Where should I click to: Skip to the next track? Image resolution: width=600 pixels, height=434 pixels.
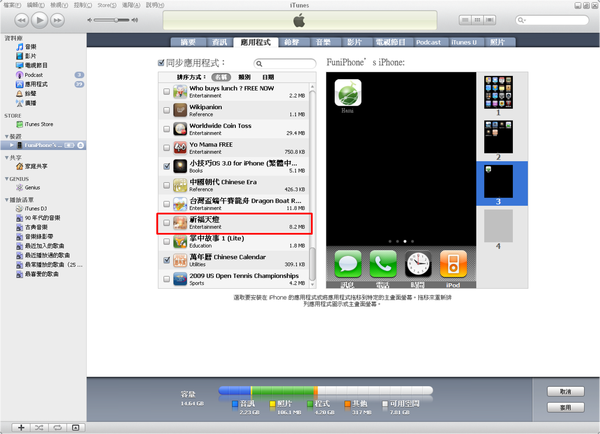[57, 20]
